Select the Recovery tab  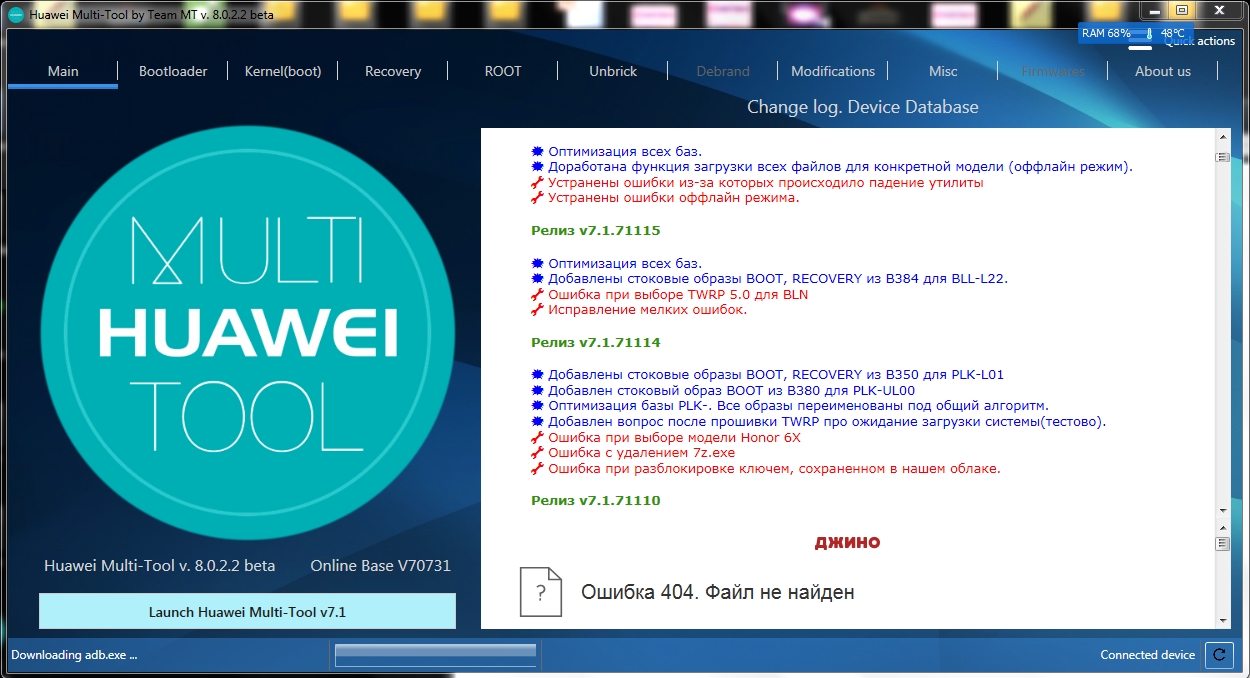click(x=393, y=71)
